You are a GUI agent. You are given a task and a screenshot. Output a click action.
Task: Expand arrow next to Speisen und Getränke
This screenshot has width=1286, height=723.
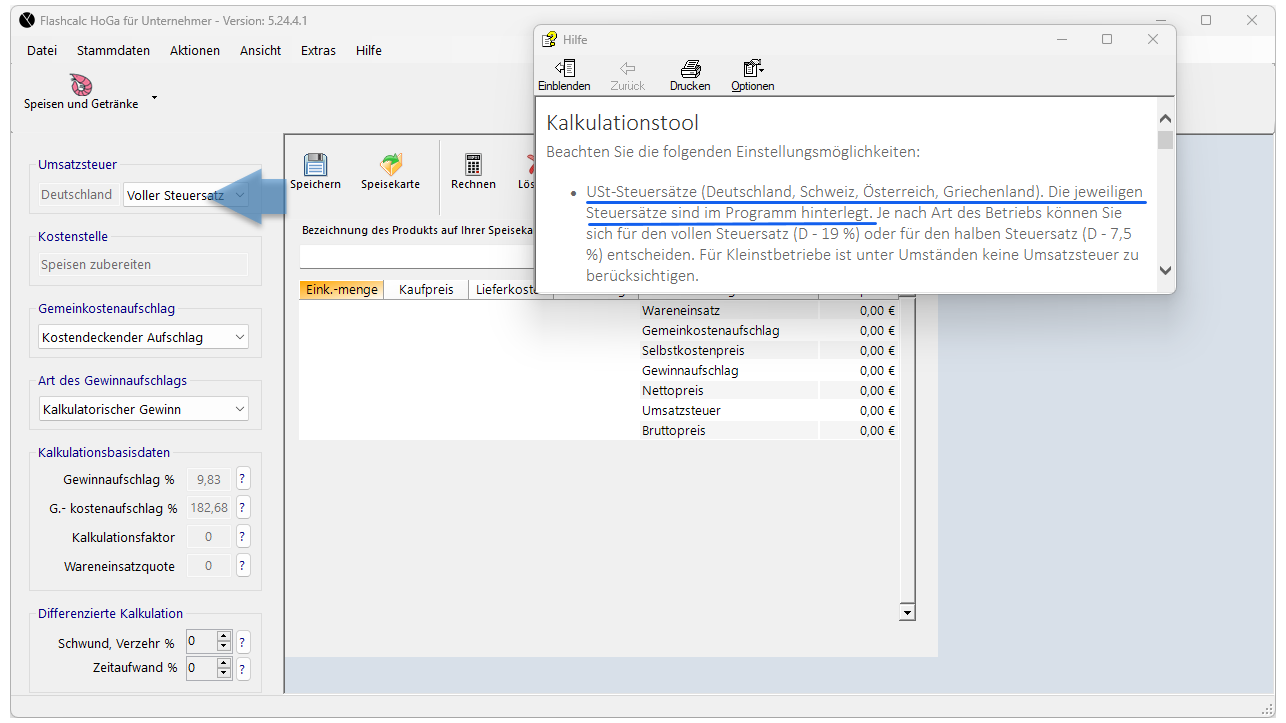[154, 98]
